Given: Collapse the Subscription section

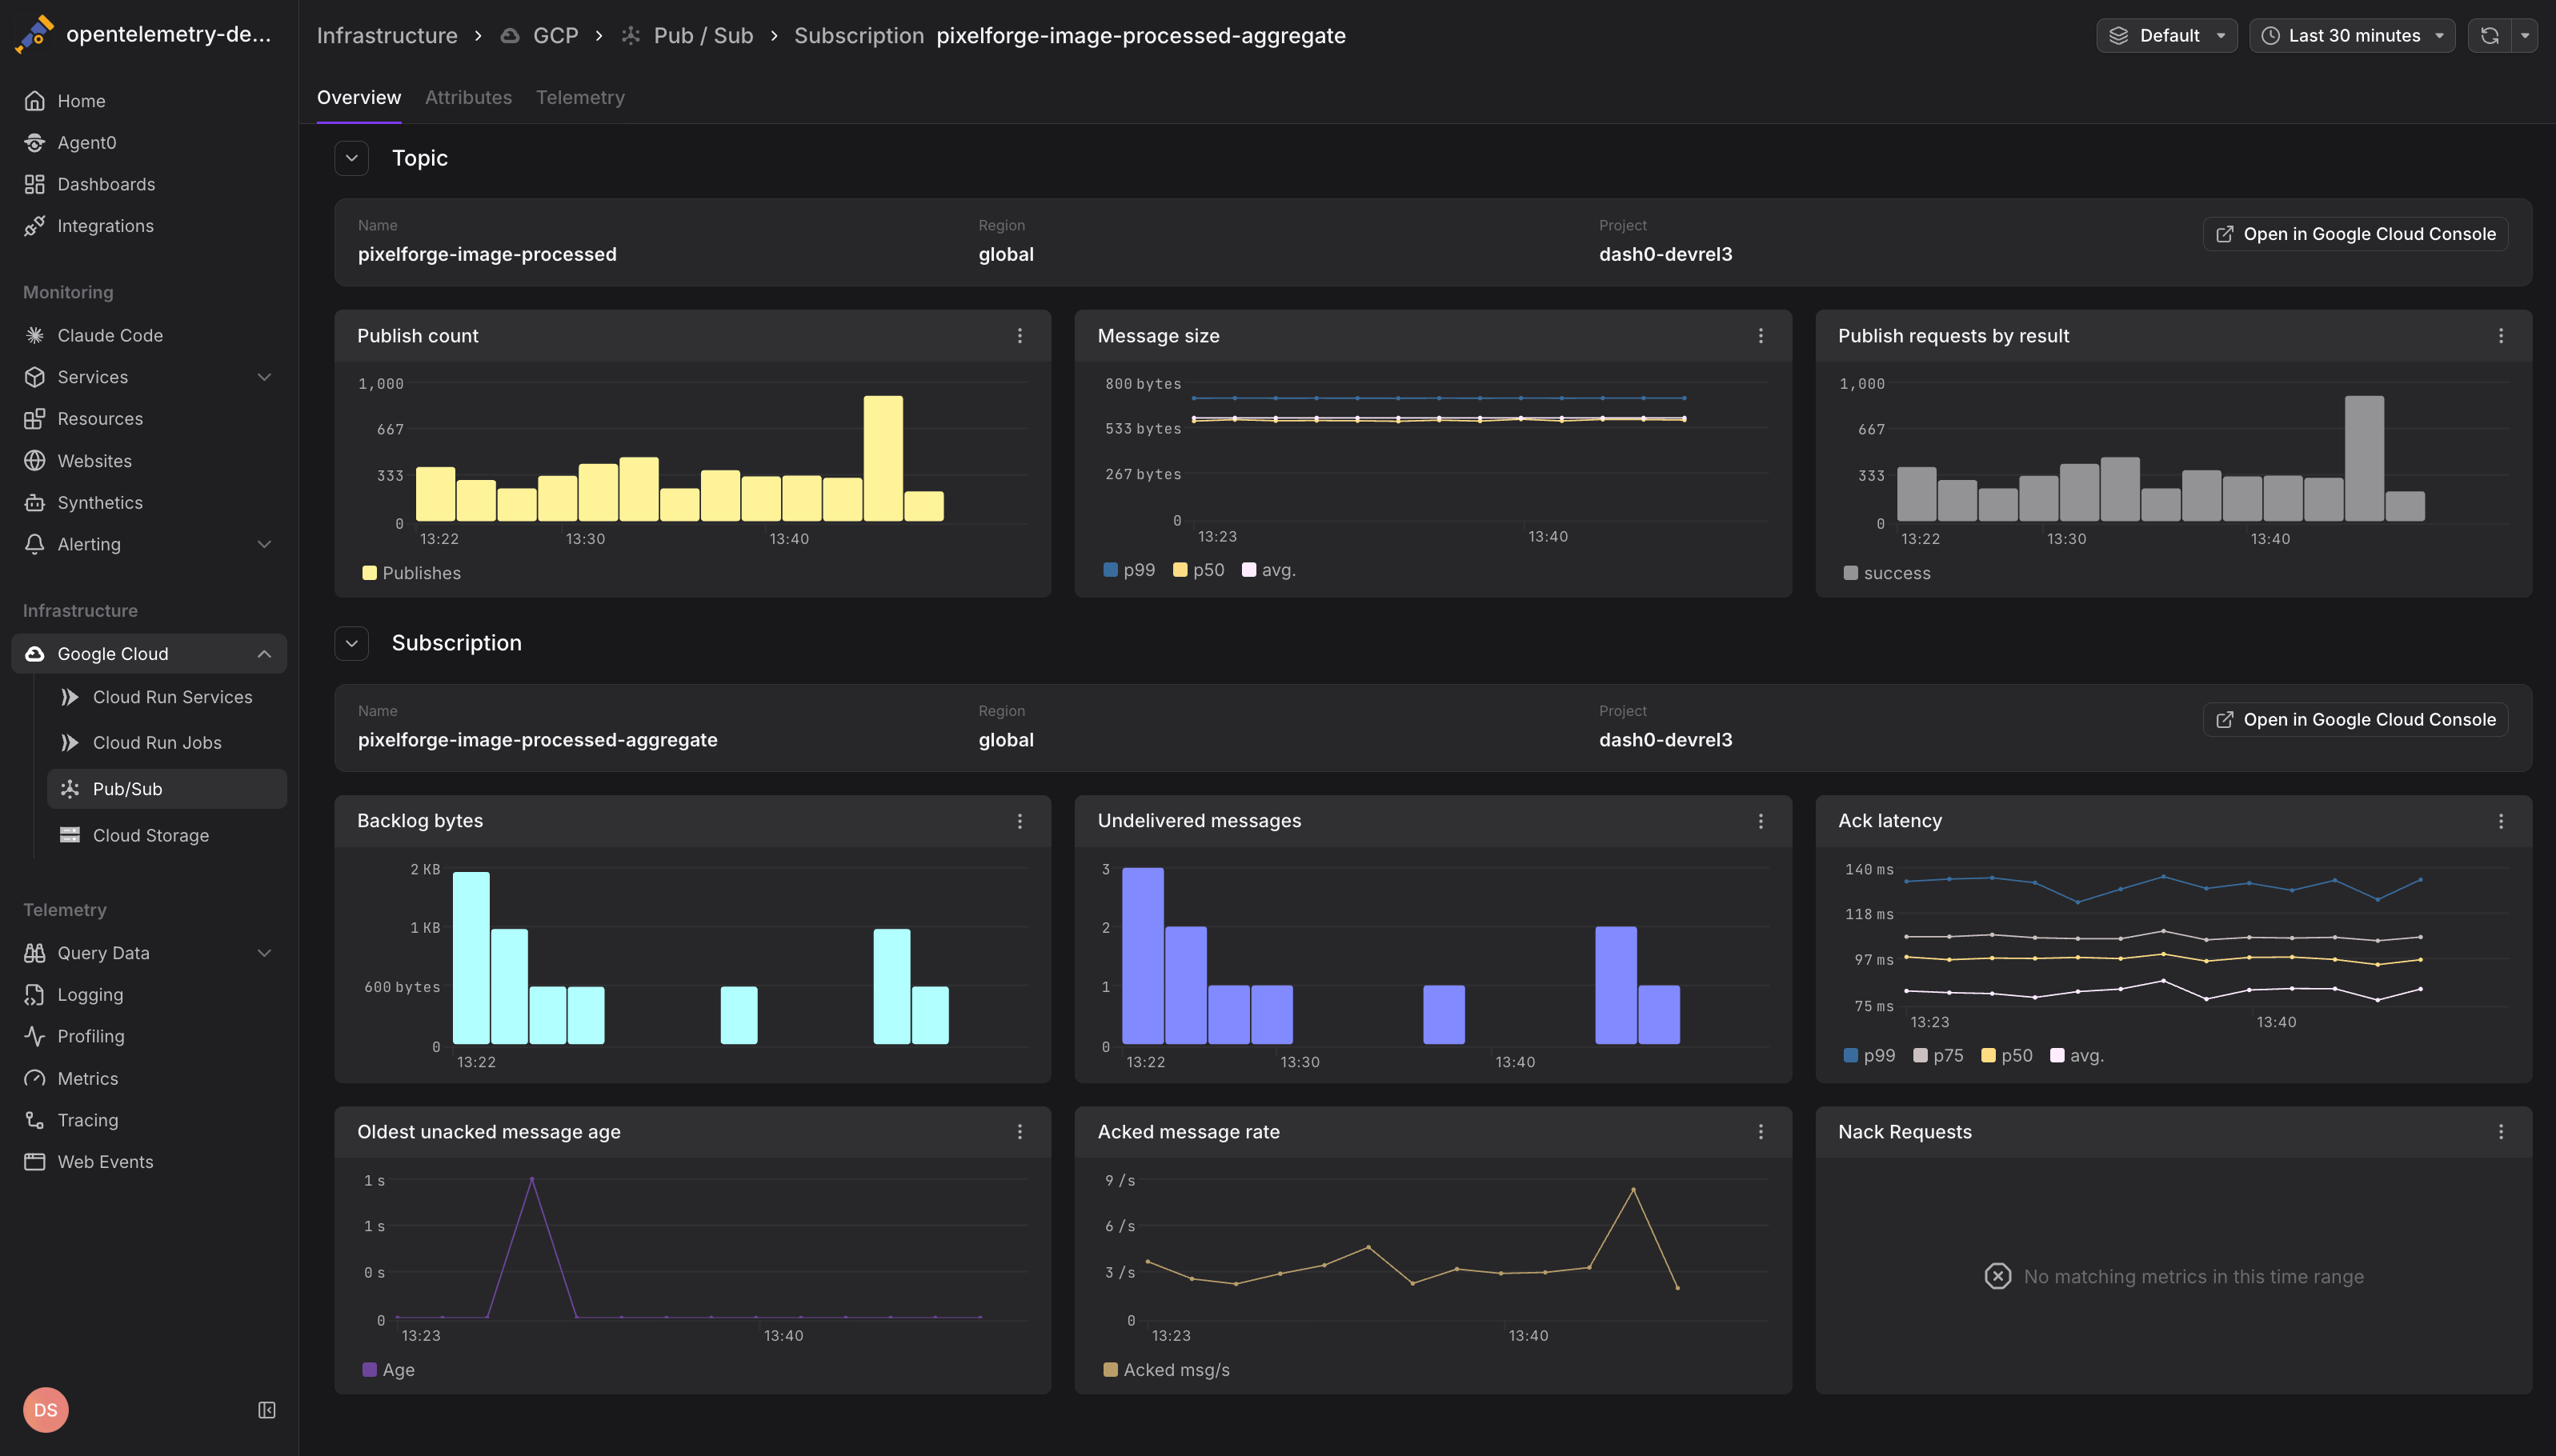Looking at the screenshot, I should [x=352, y=643].
